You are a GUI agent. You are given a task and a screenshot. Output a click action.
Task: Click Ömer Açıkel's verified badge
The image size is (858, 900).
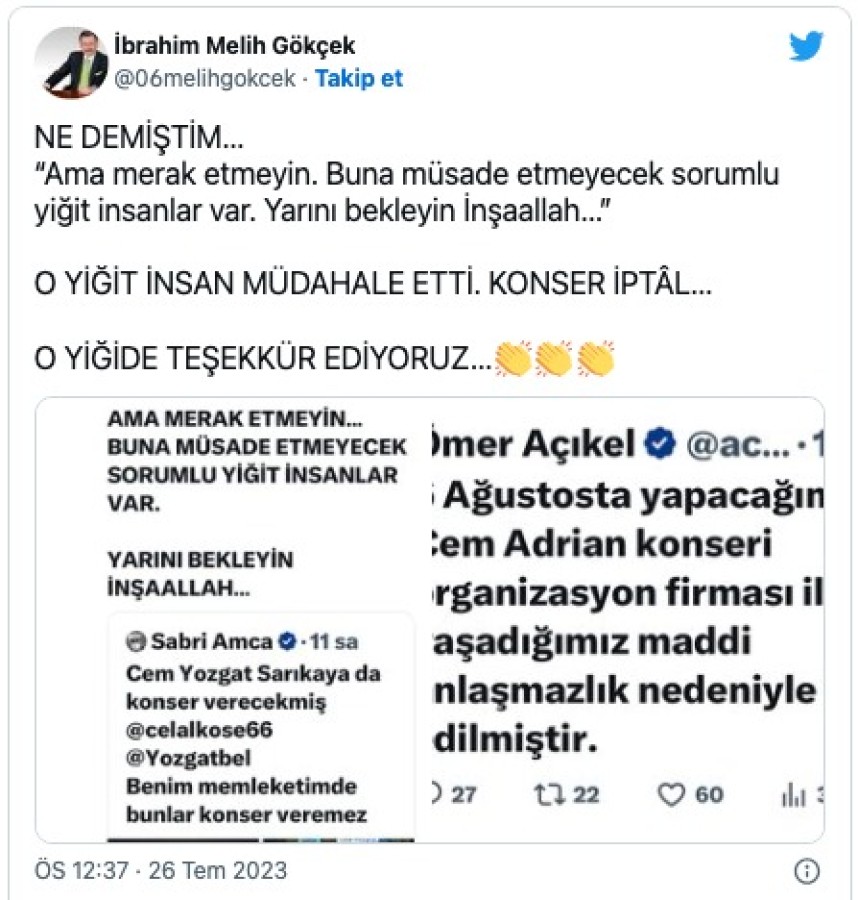(661, 444)
